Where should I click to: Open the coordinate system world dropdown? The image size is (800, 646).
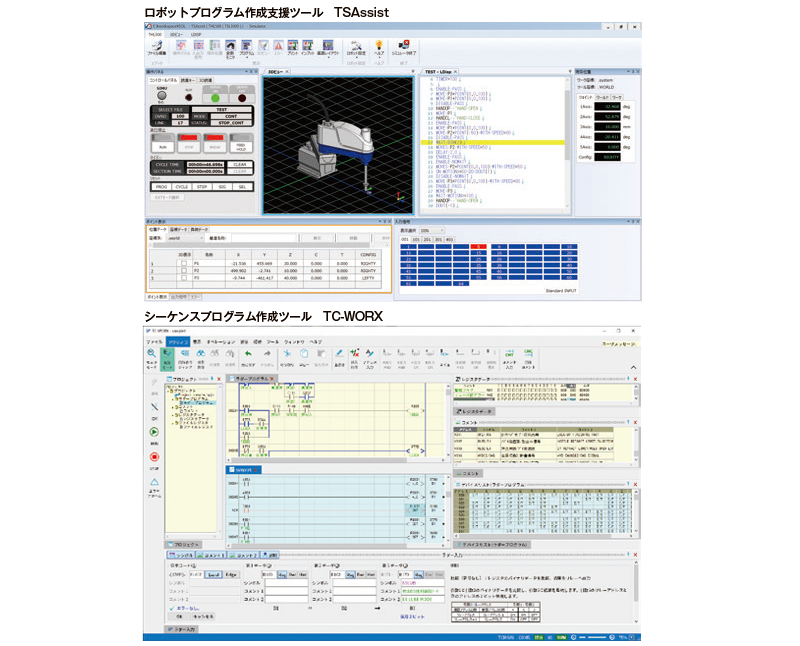186,238
